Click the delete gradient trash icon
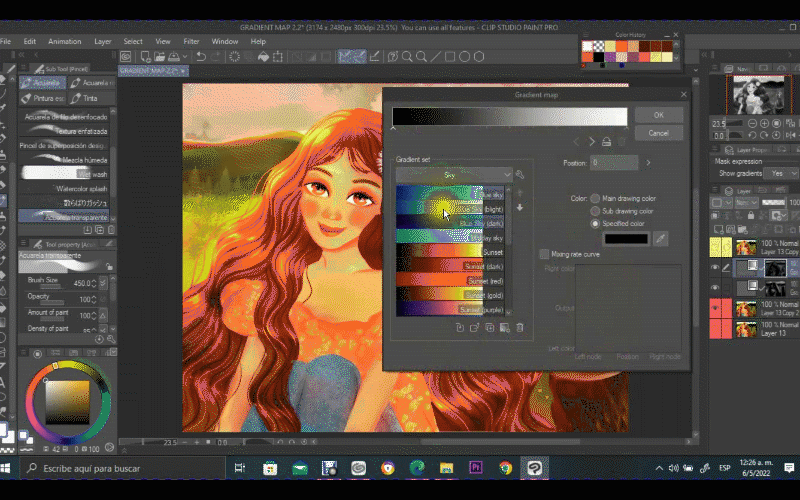 click(x=520, y=327)
